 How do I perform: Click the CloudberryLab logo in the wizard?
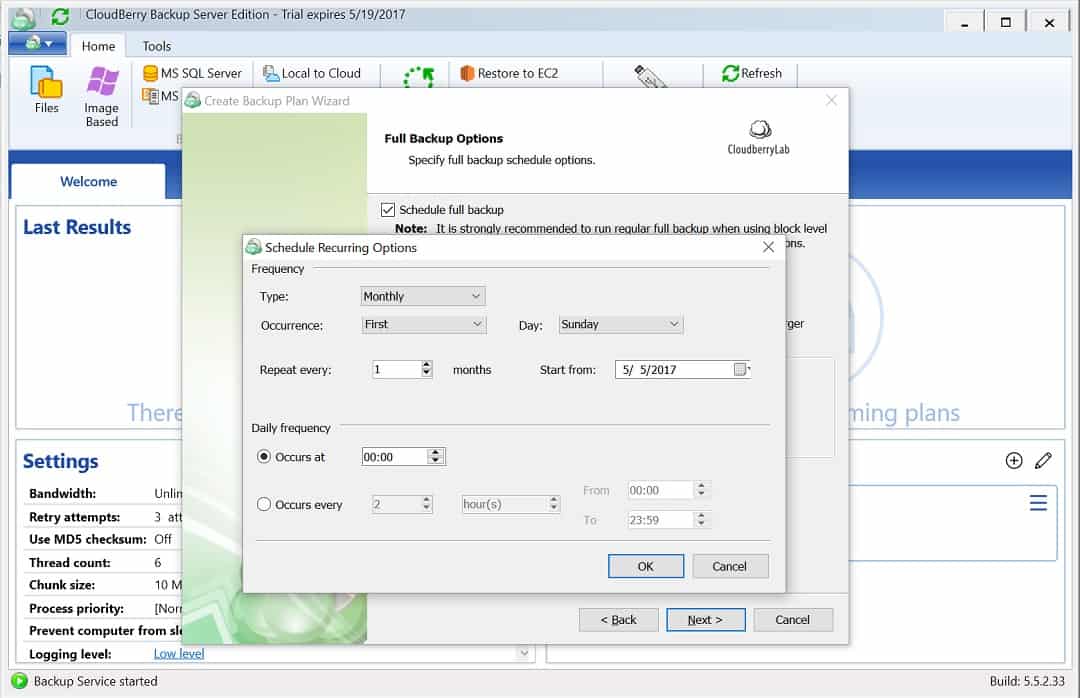(758, 137)
